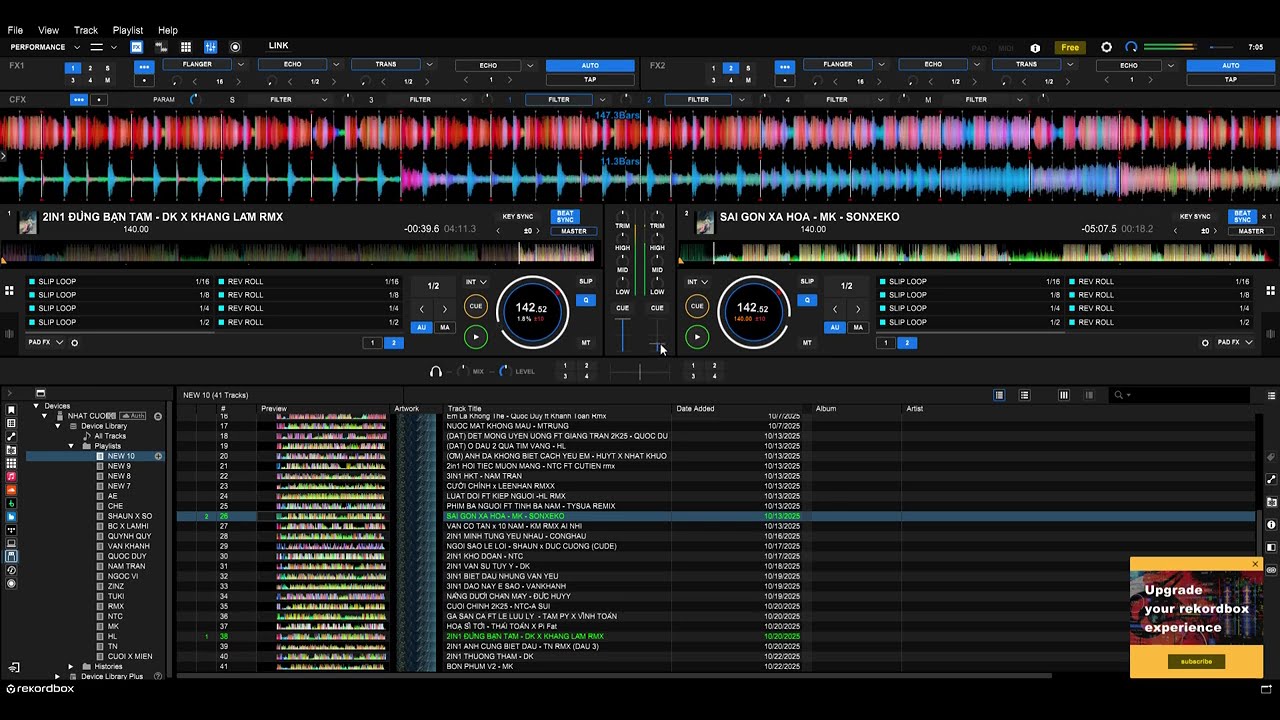Open the Playlist menu
The image size is (1280, 720).
coord(128,30)
